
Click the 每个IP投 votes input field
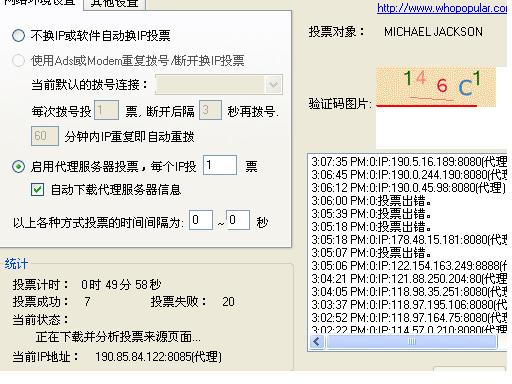click(x=220, y=165)
